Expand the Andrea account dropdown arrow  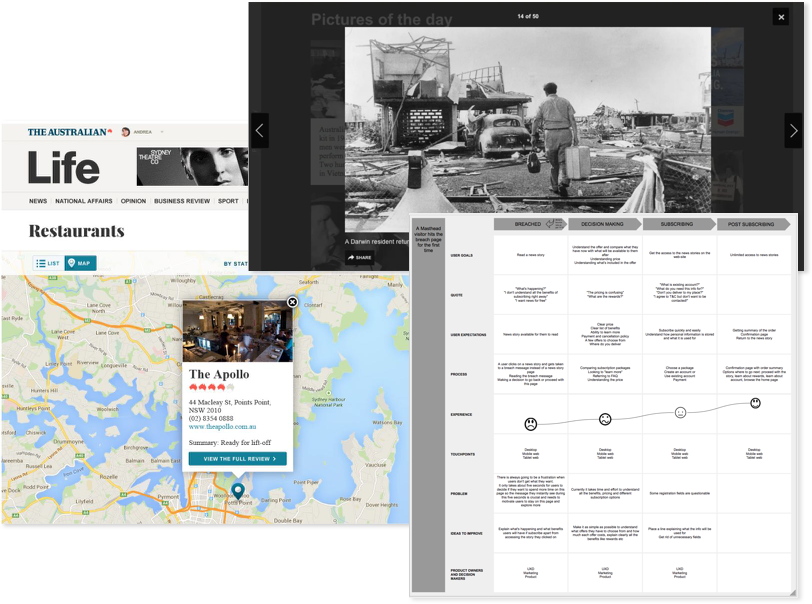click(162, 132)
